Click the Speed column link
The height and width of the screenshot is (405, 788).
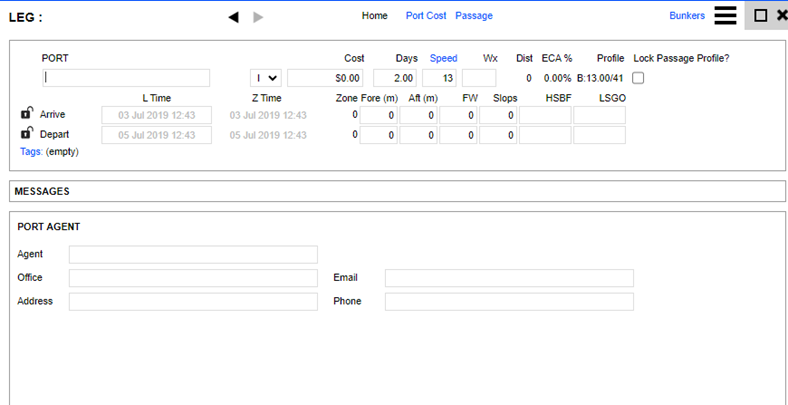click(443, 58)
